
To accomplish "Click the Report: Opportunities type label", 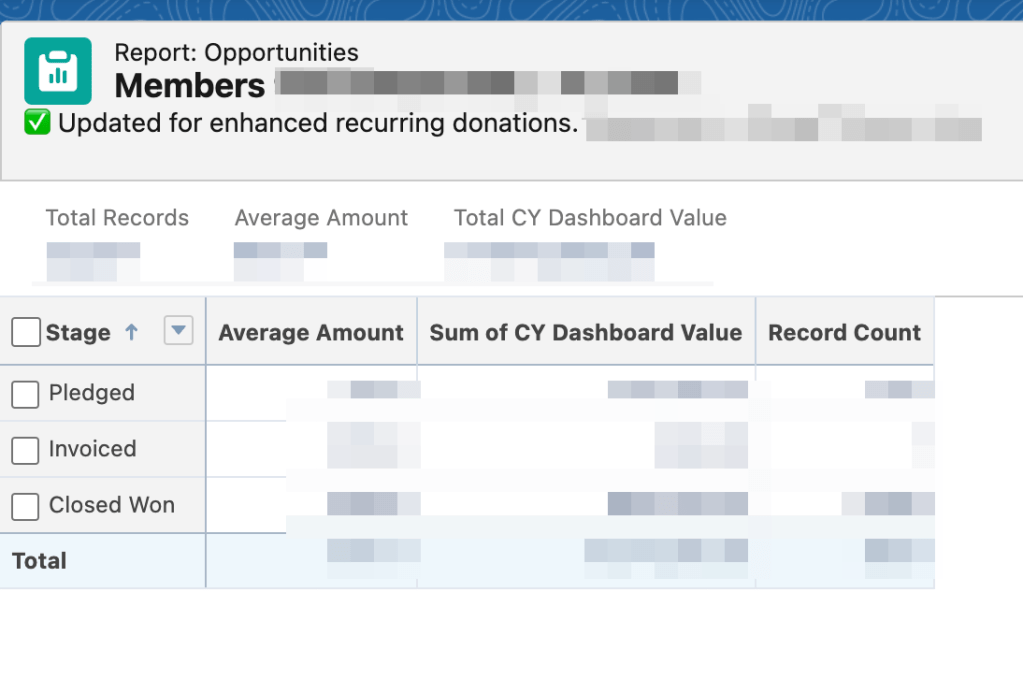I will tap(236, 53).
